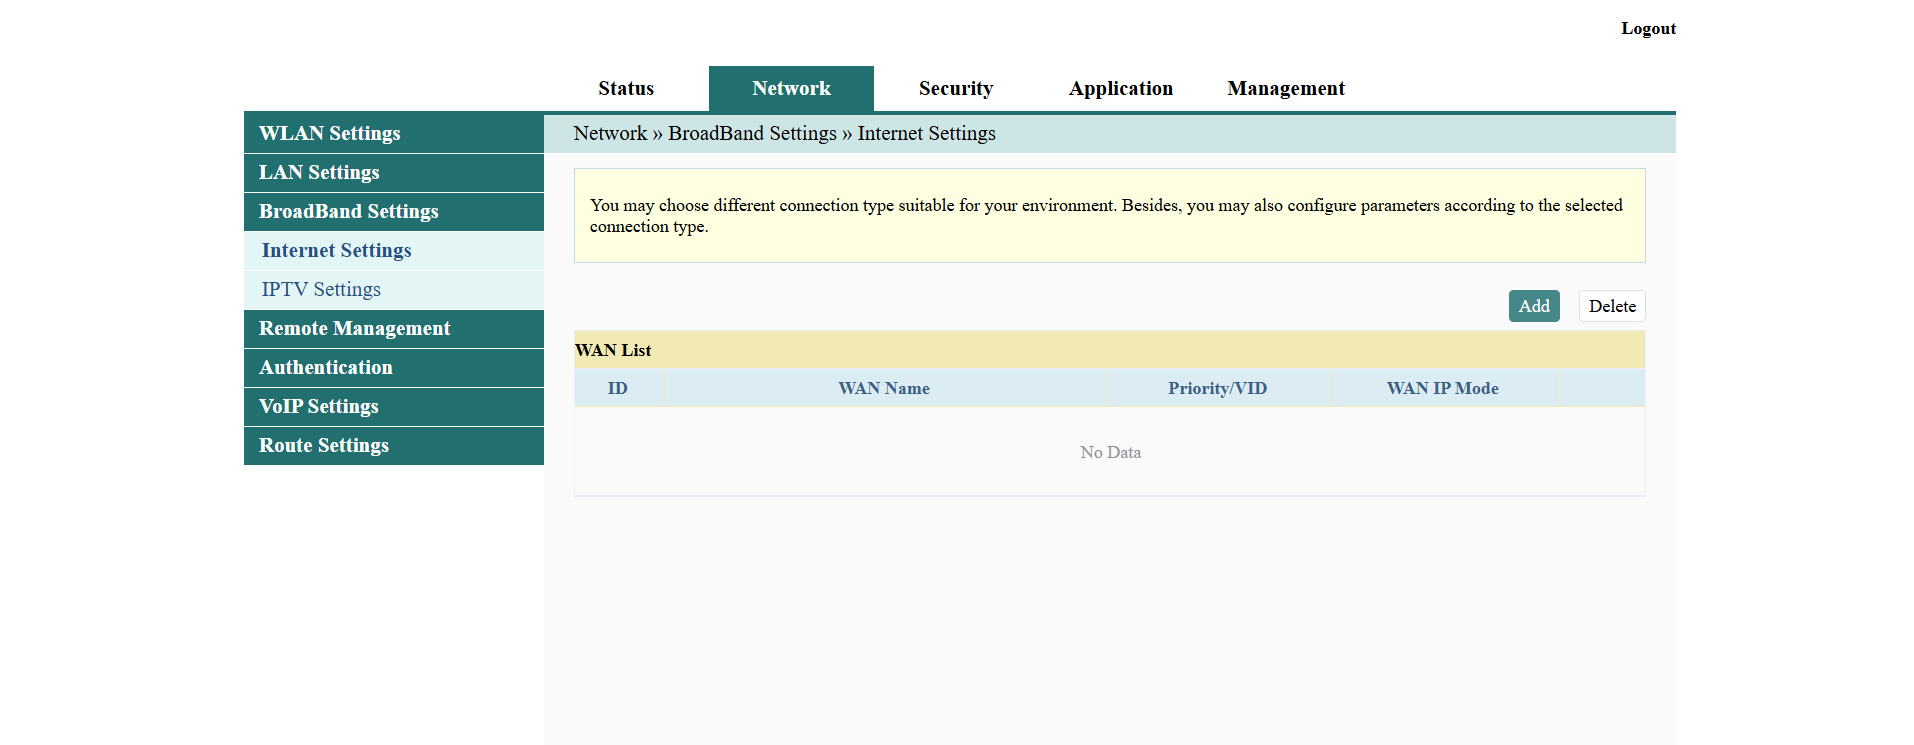
Task: Switch to the Status tab
Action: 626,89
